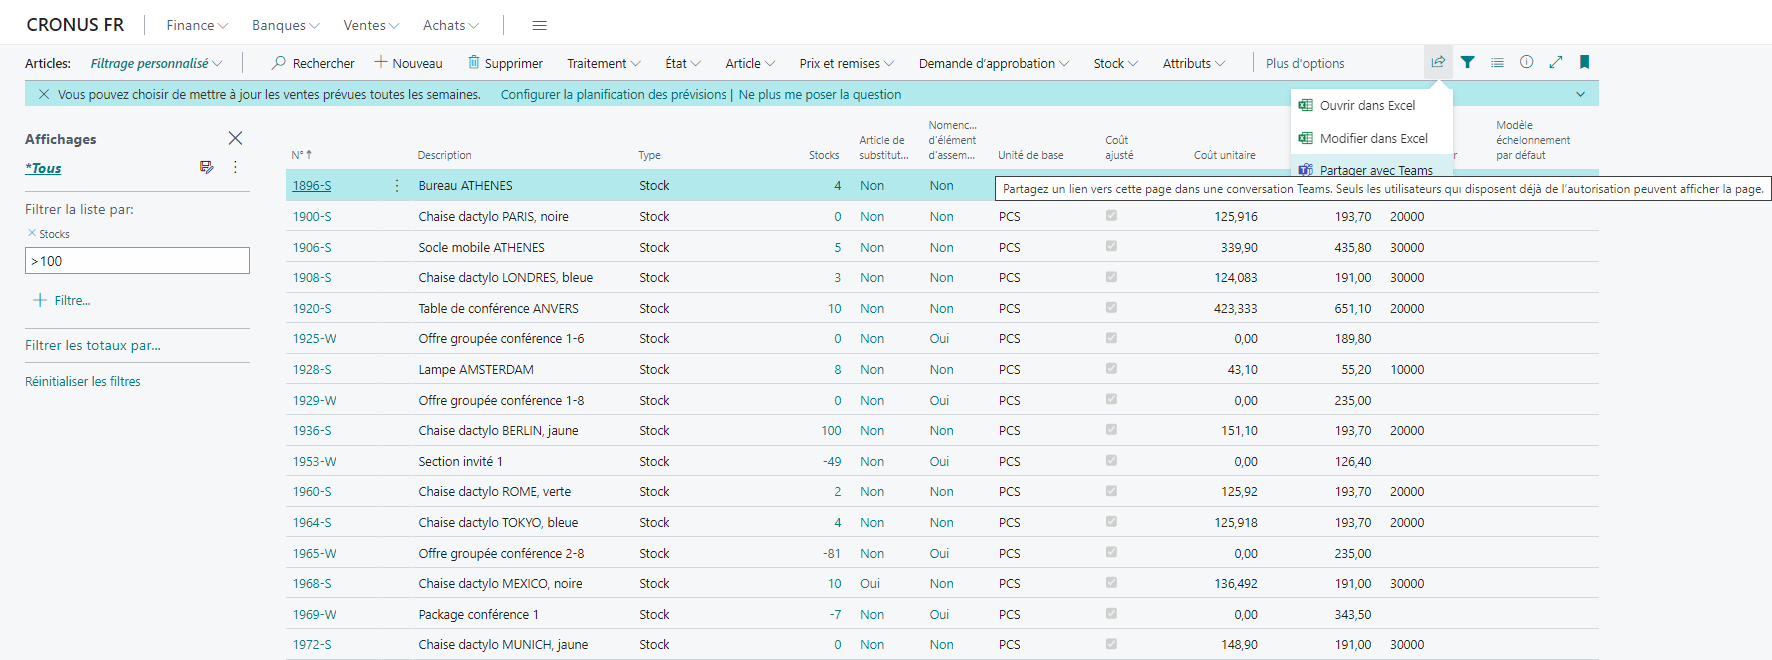Expand the Filtrage personnalisé view selector
The image size is (1772, 660).
[x=156, y=63]
